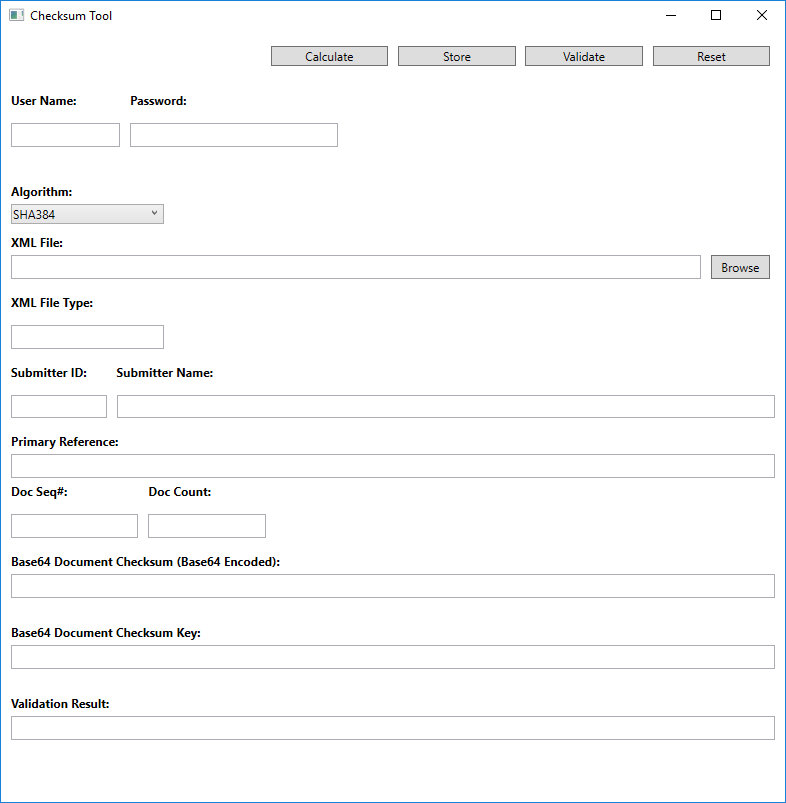Click the Validation Result text box
This screenshot has height=803, width=786.
tap(392, 728)
